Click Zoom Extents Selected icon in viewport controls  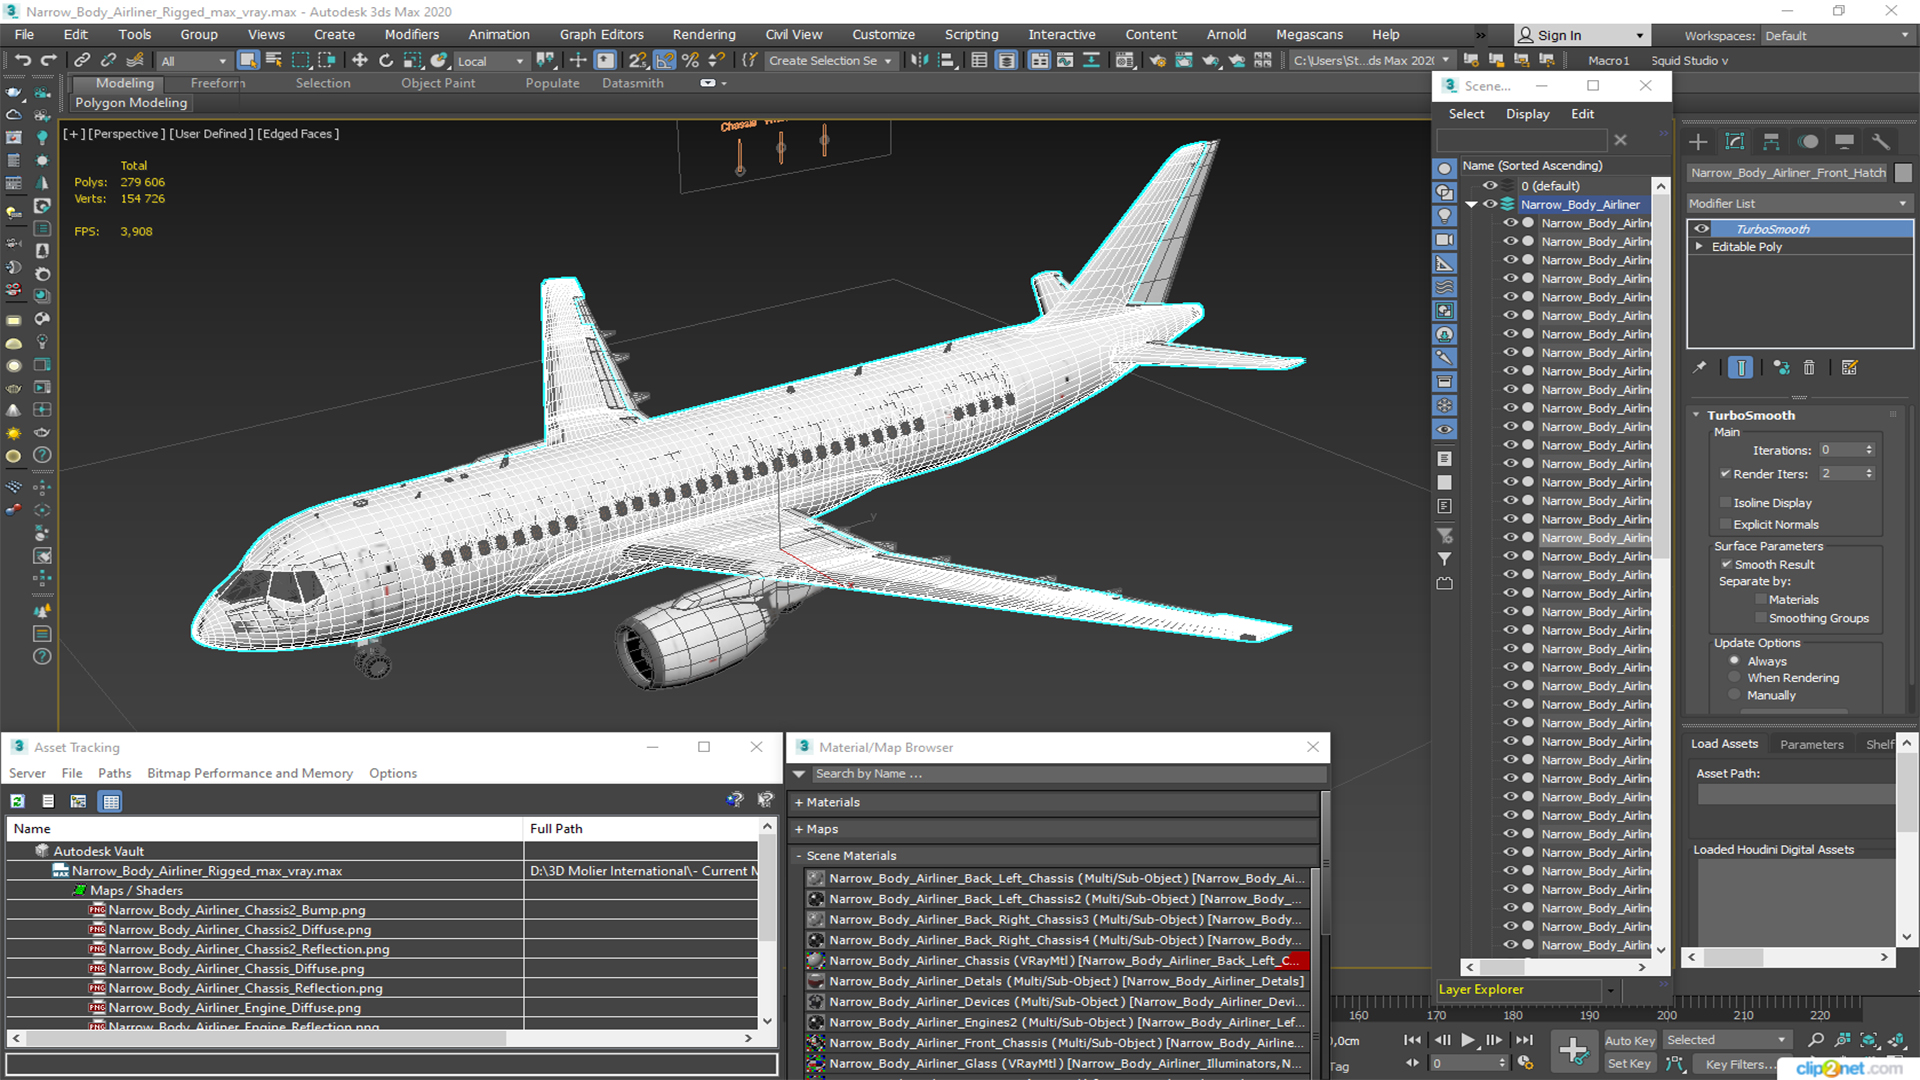coord(1869,1040)
